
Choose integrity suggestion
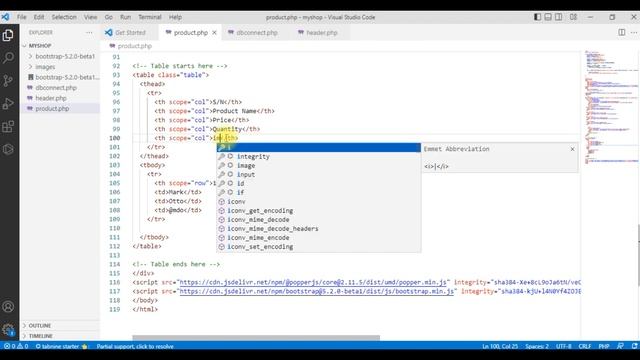tap(318, 156)
